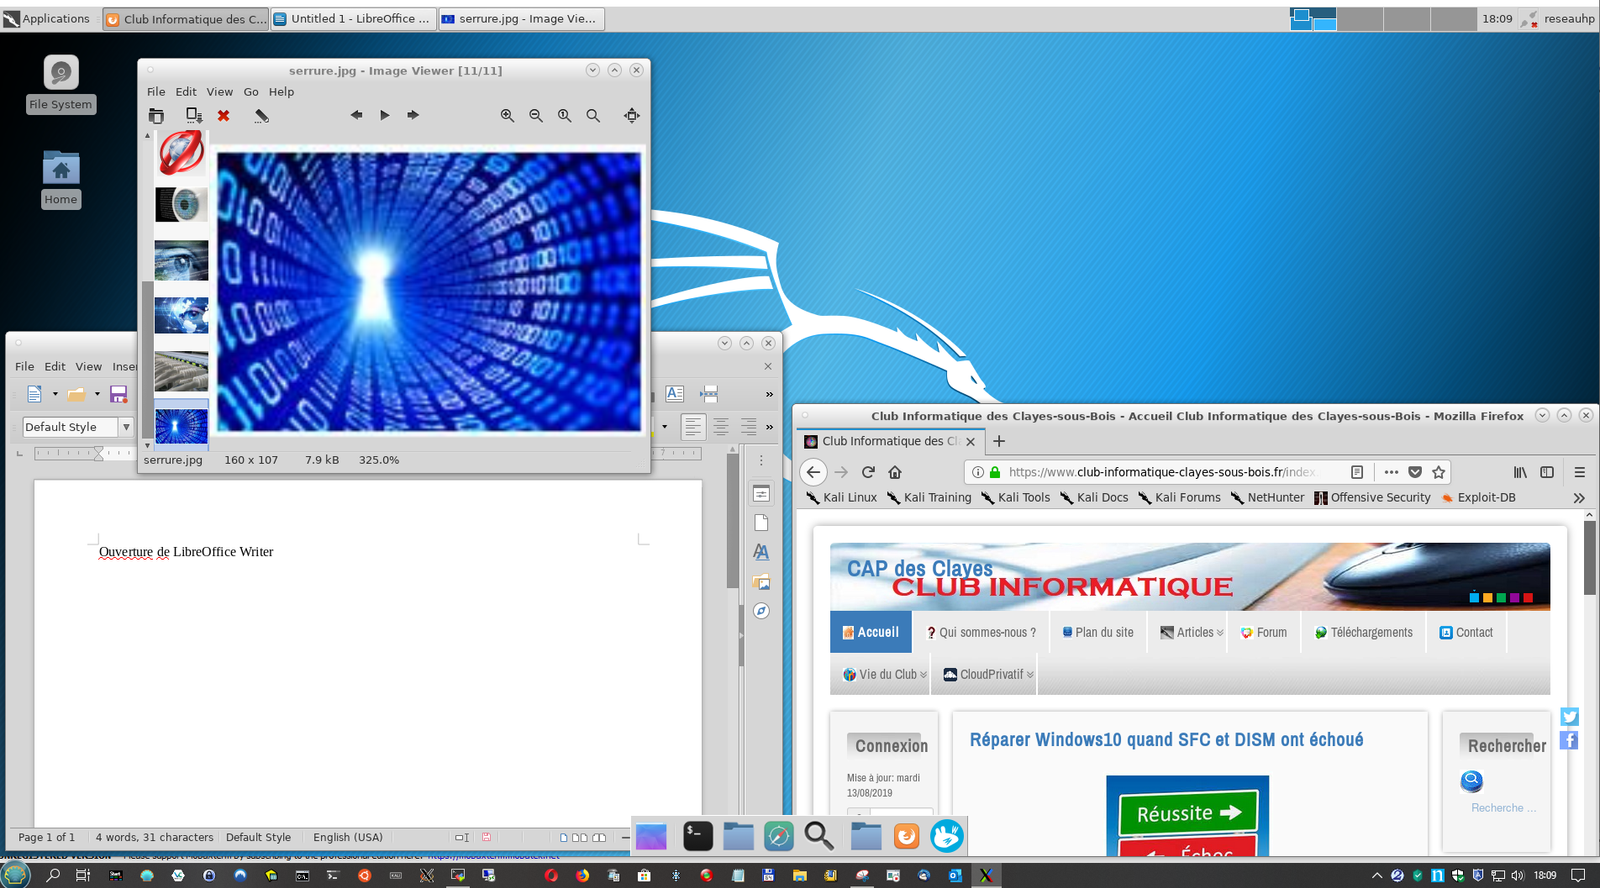Image resolution: width=1600 pixels, height=888 pixels.
Task: Expand hidden formatting toolbar items in Writer
Action: click(769, 427)
